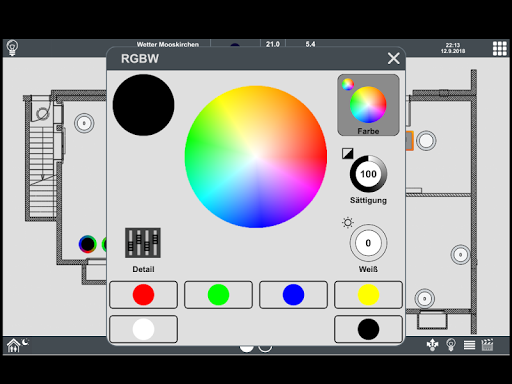Click the large black color preview circle

[x=143, y=105]
